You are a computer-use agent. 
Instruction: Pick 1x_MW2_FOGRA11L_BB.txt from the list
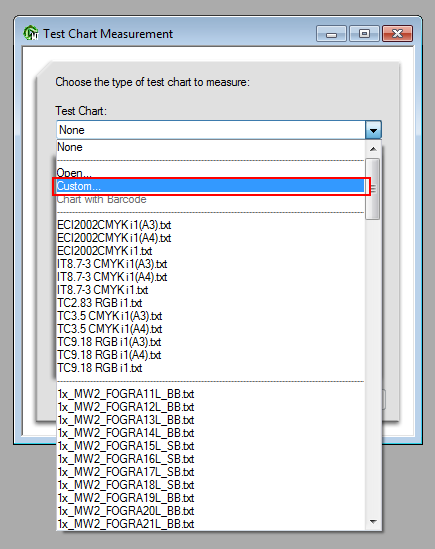[x=210, y=394]
